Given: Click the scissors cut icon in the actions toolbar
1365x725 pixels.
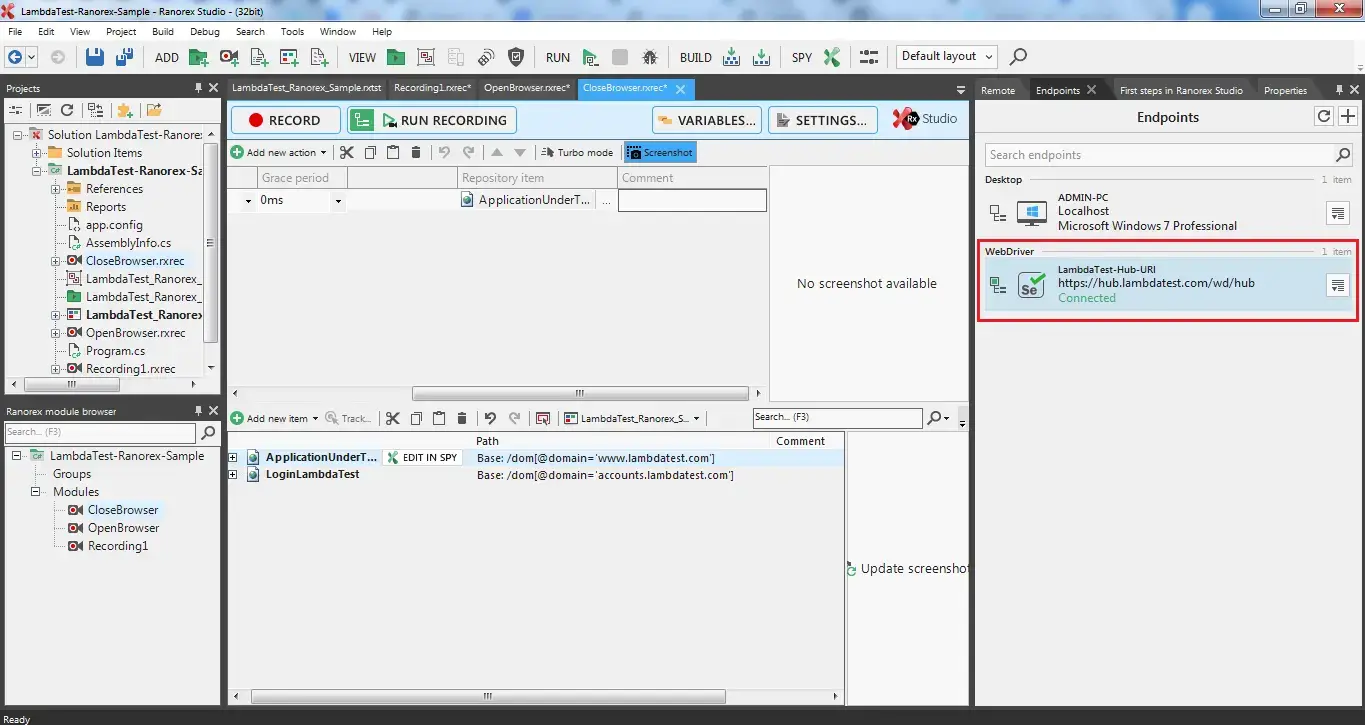Looking at the screenshot, I should (x=346, y=153).
